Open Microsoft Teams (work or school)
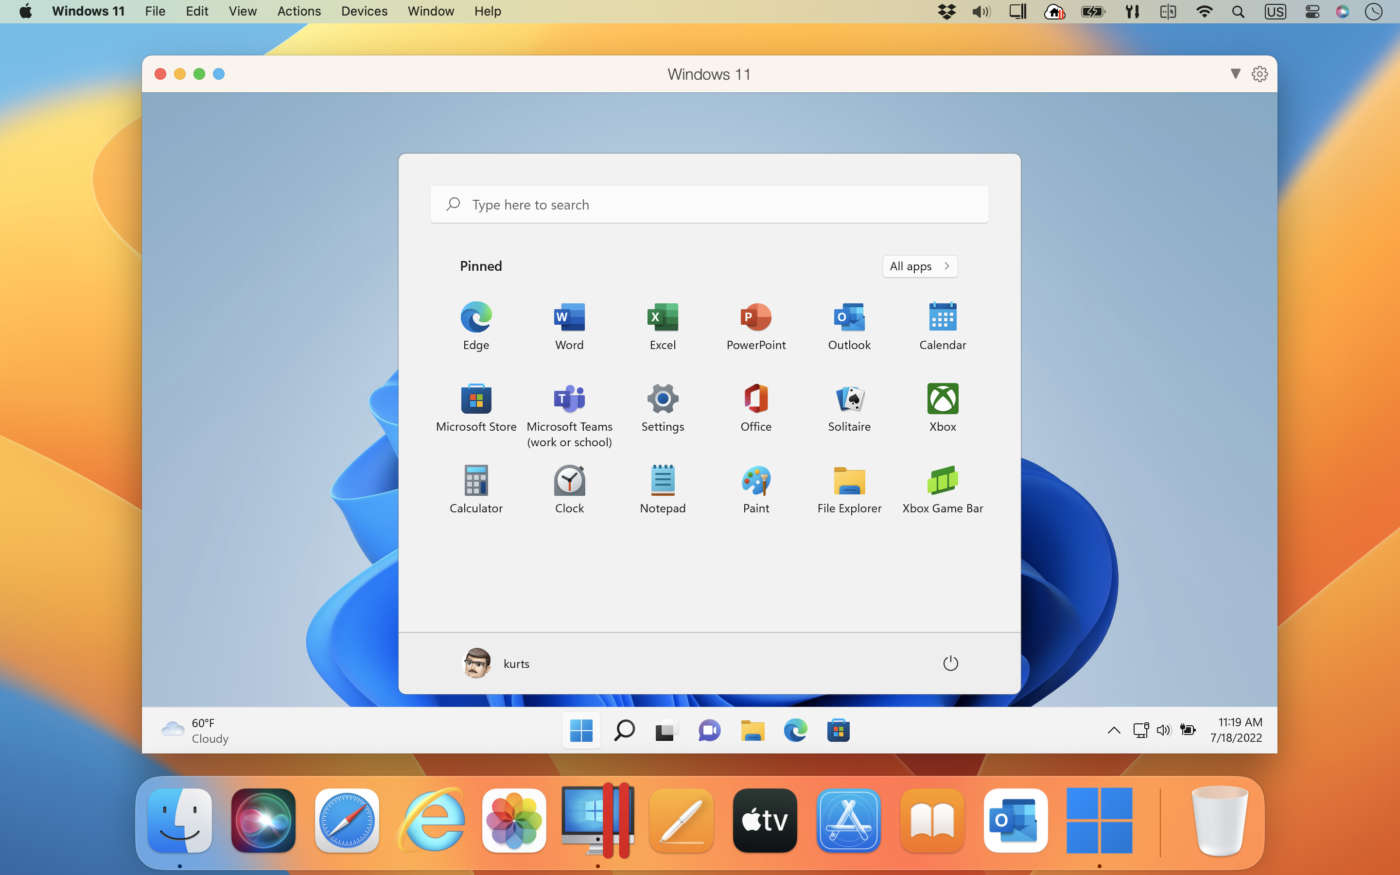This screenshot has width=1400, height=875. pyautogui.click(x=569, y=400)
